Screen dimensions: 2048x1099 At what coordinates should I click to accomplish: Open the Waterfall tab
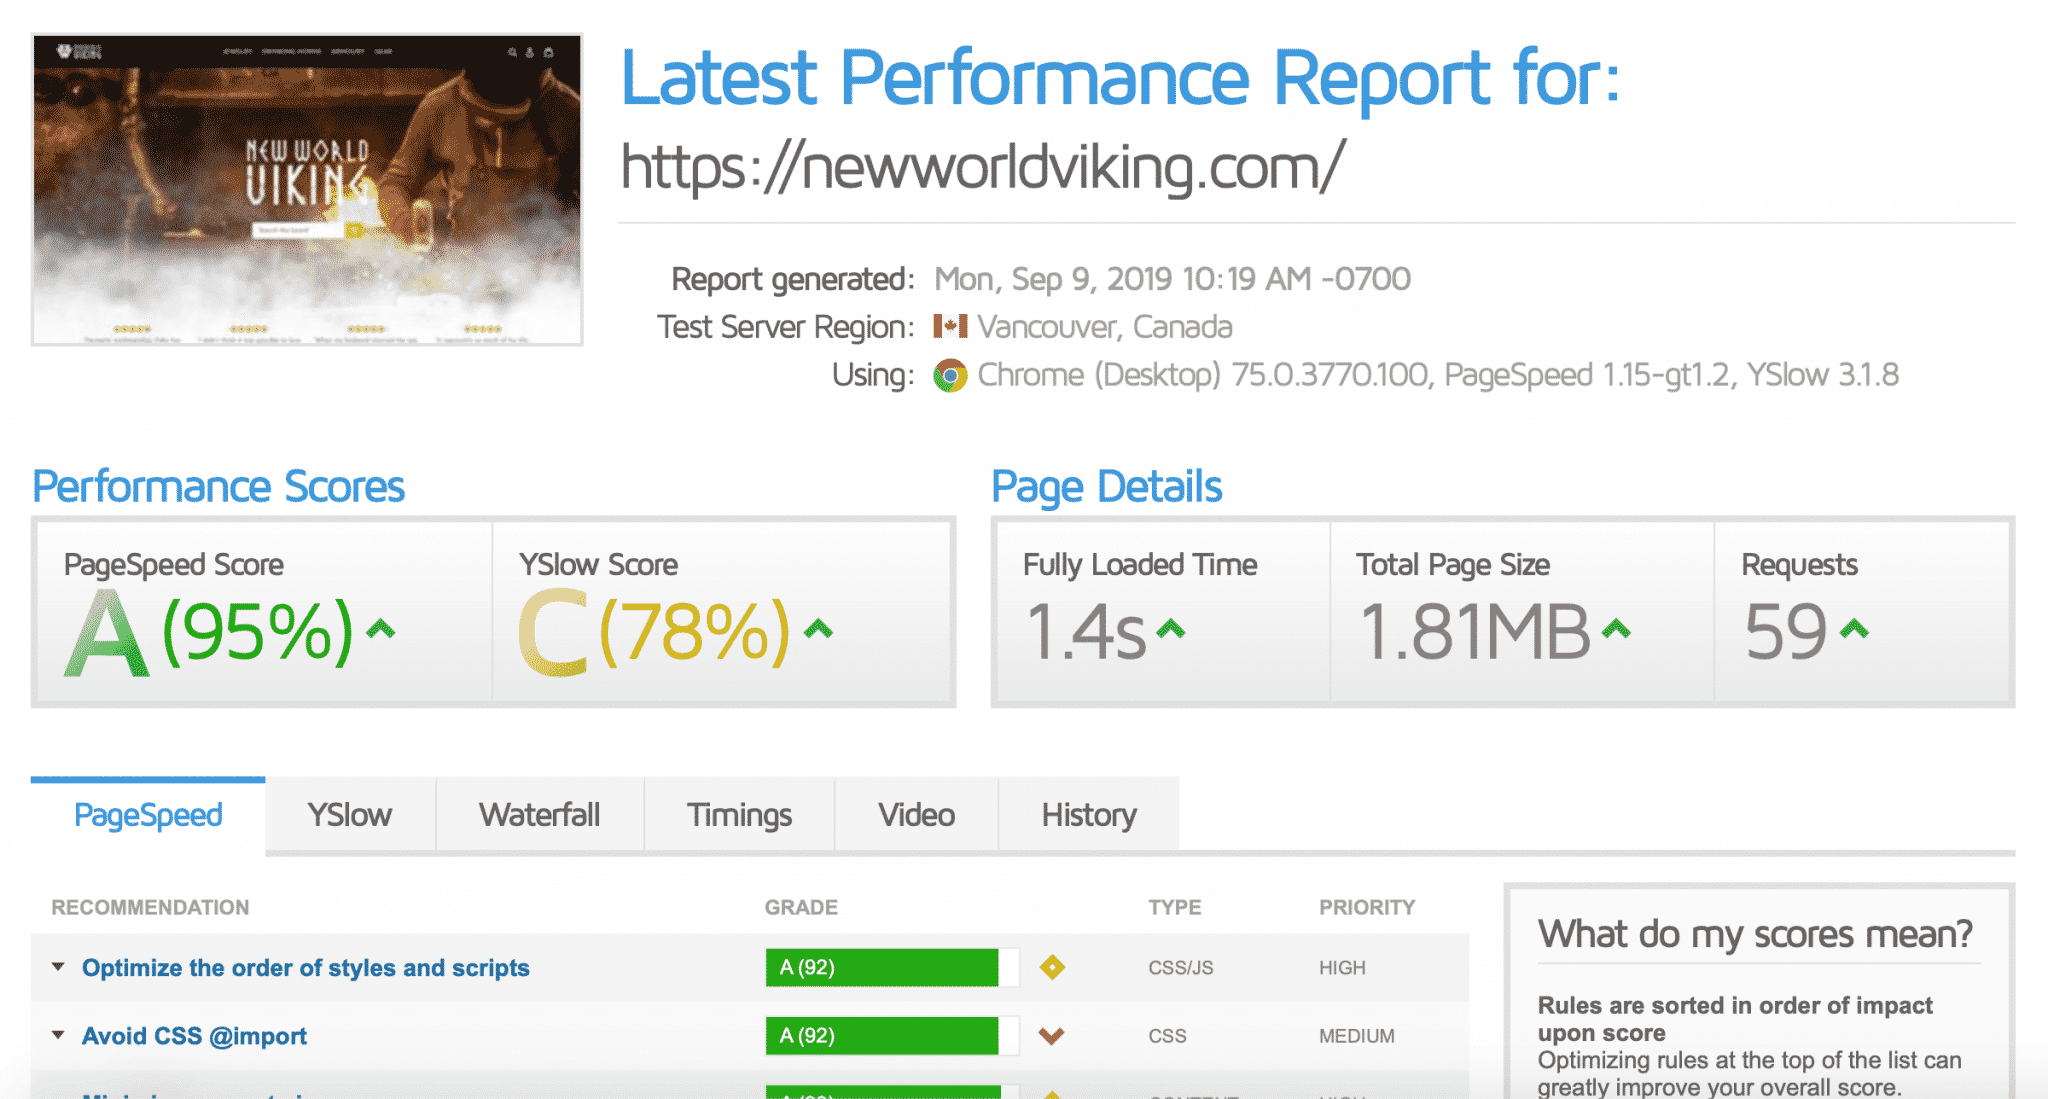[x=540, y=815]
